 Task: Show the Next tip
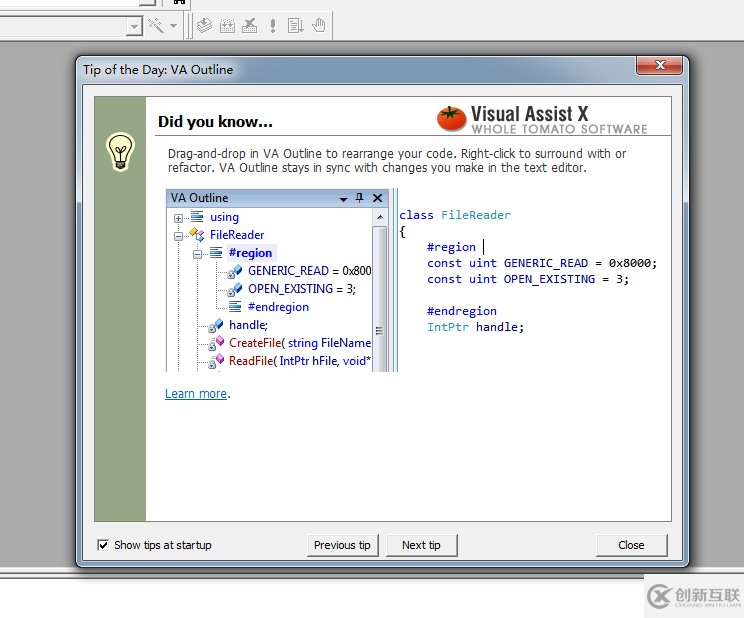pos(421,545)
